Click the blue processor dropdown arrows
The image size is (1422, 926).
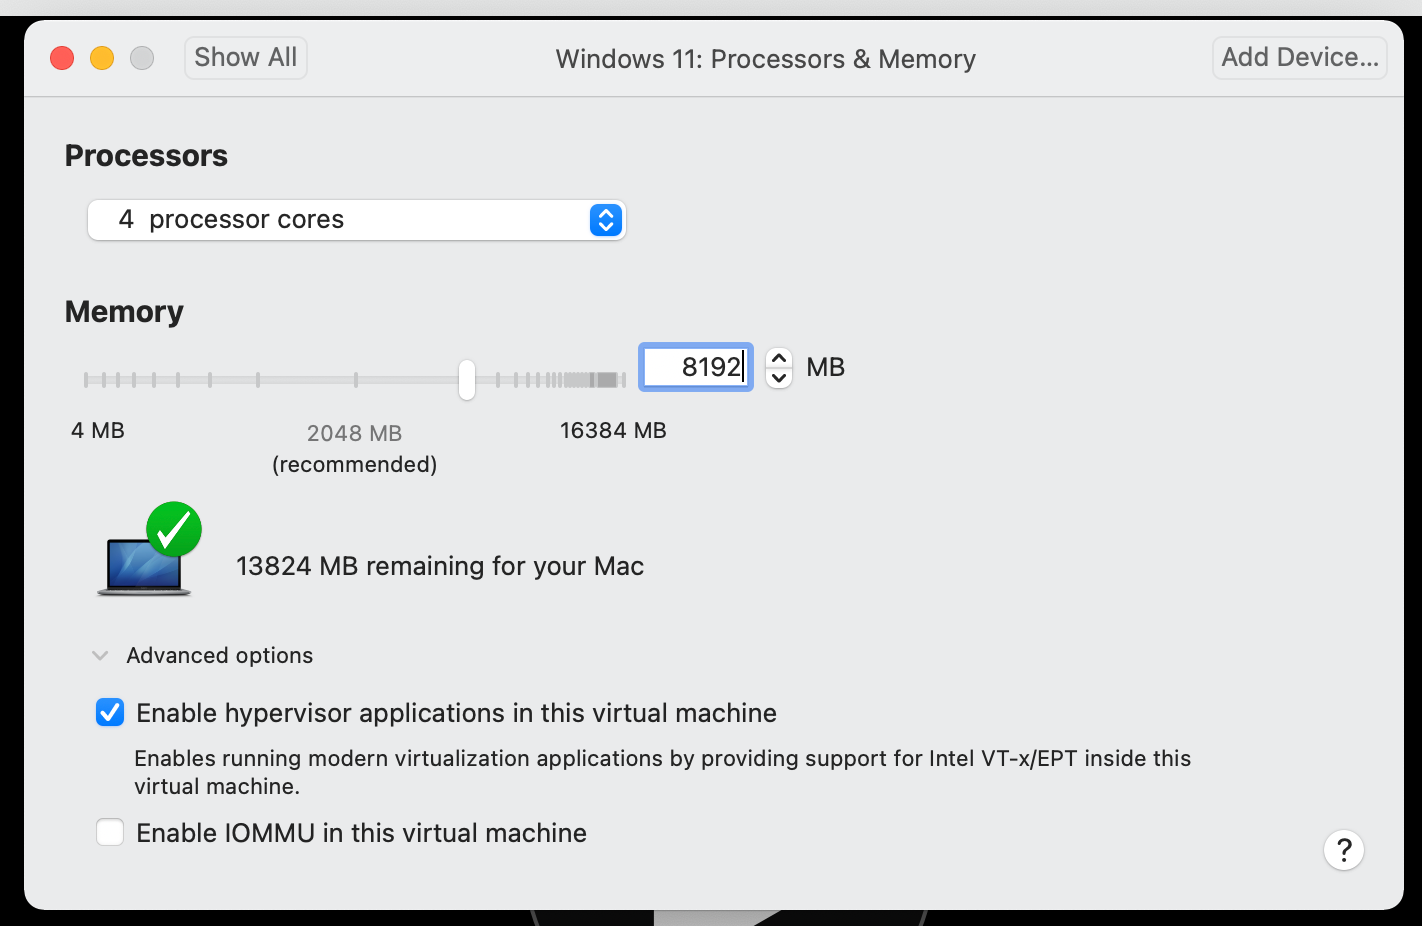606,220
